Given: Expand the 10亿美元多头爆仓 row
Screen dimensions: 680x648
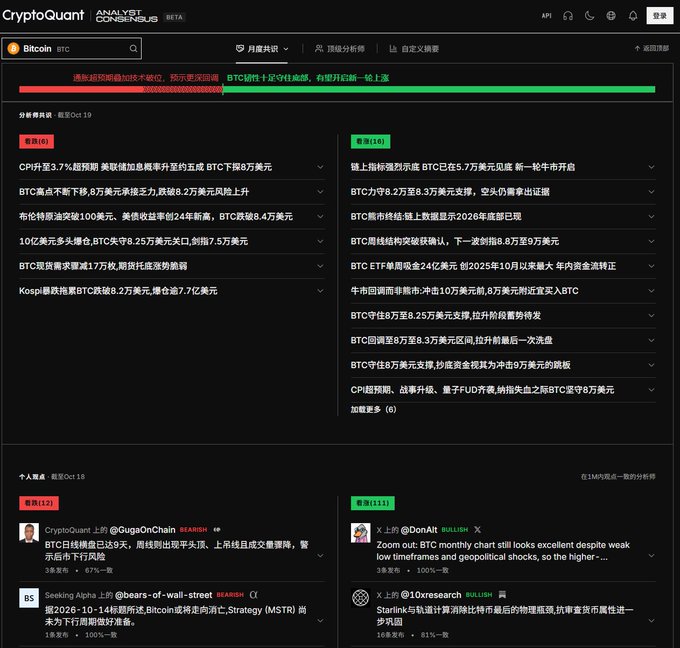Looking at the screenshot, I should [171, 241].
